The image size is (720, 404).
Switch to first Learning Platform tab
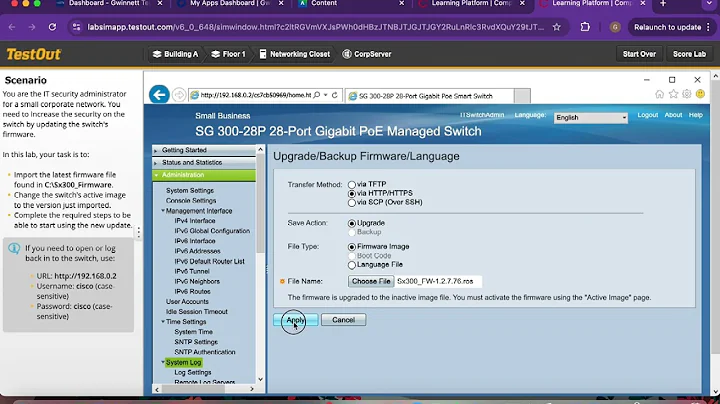[x=472, y=3]
